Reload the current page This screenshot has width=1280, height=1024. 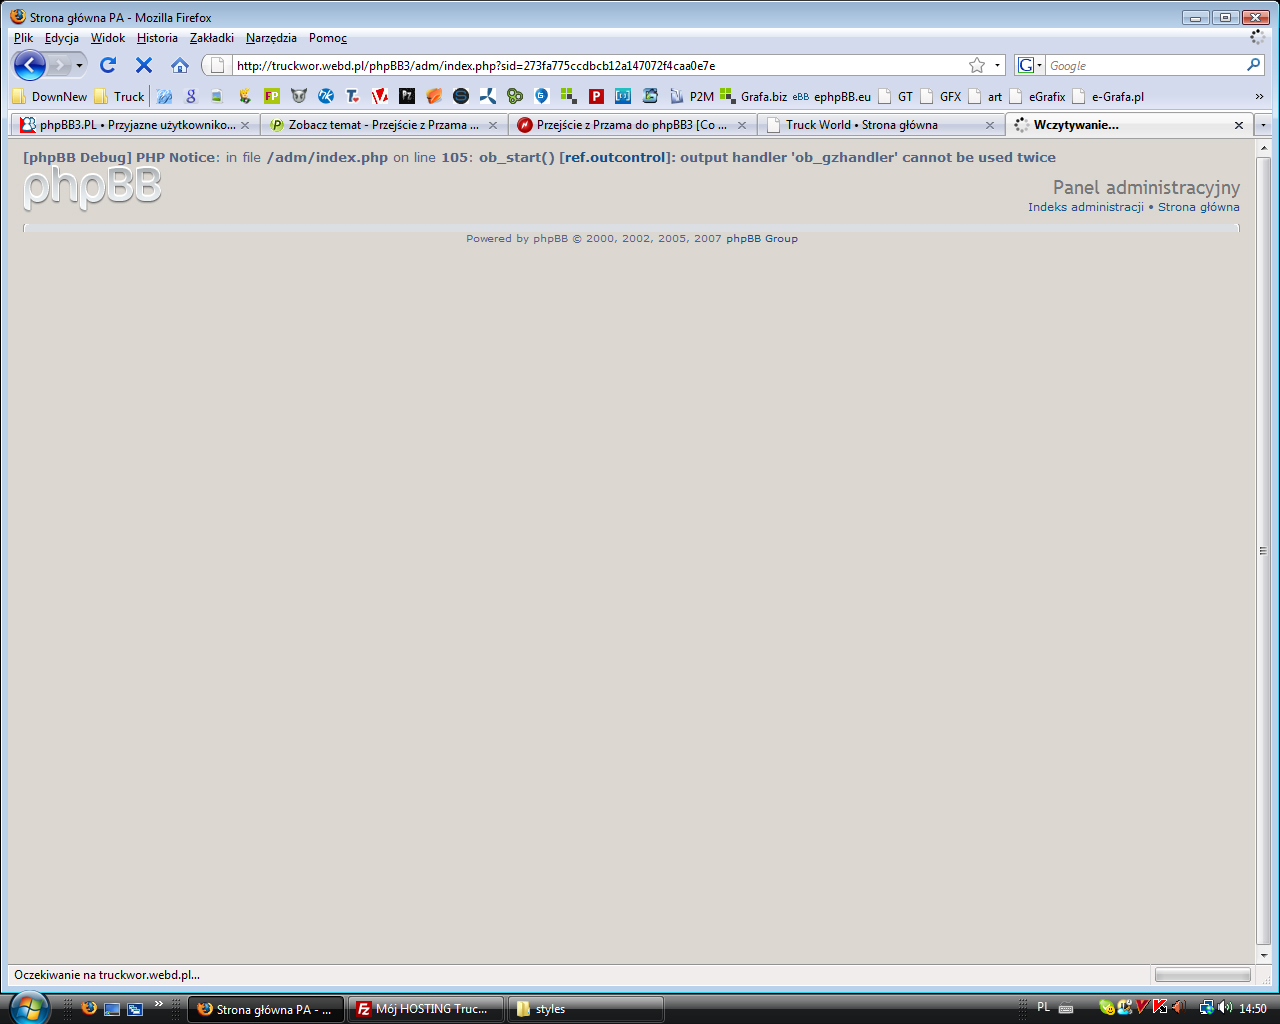coord(108,66)
